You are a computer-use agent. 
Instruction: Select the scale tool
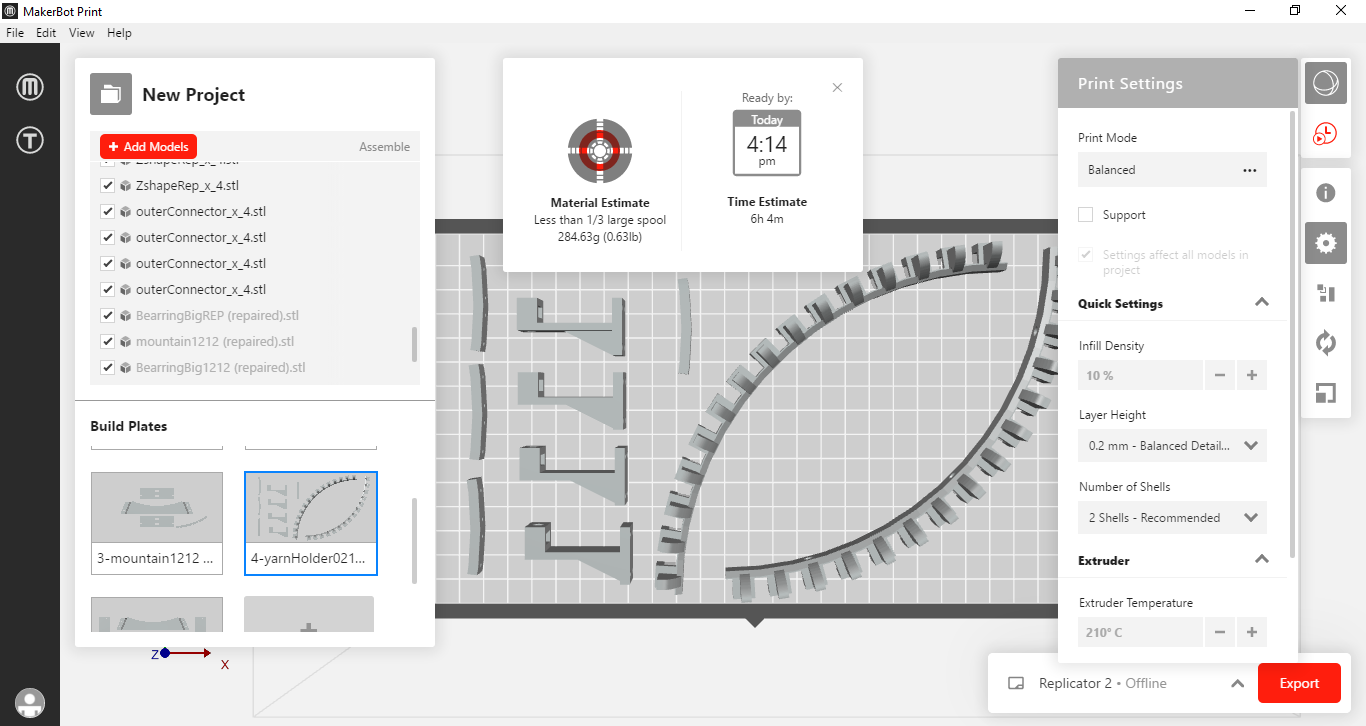click(x=1326, y=393)
